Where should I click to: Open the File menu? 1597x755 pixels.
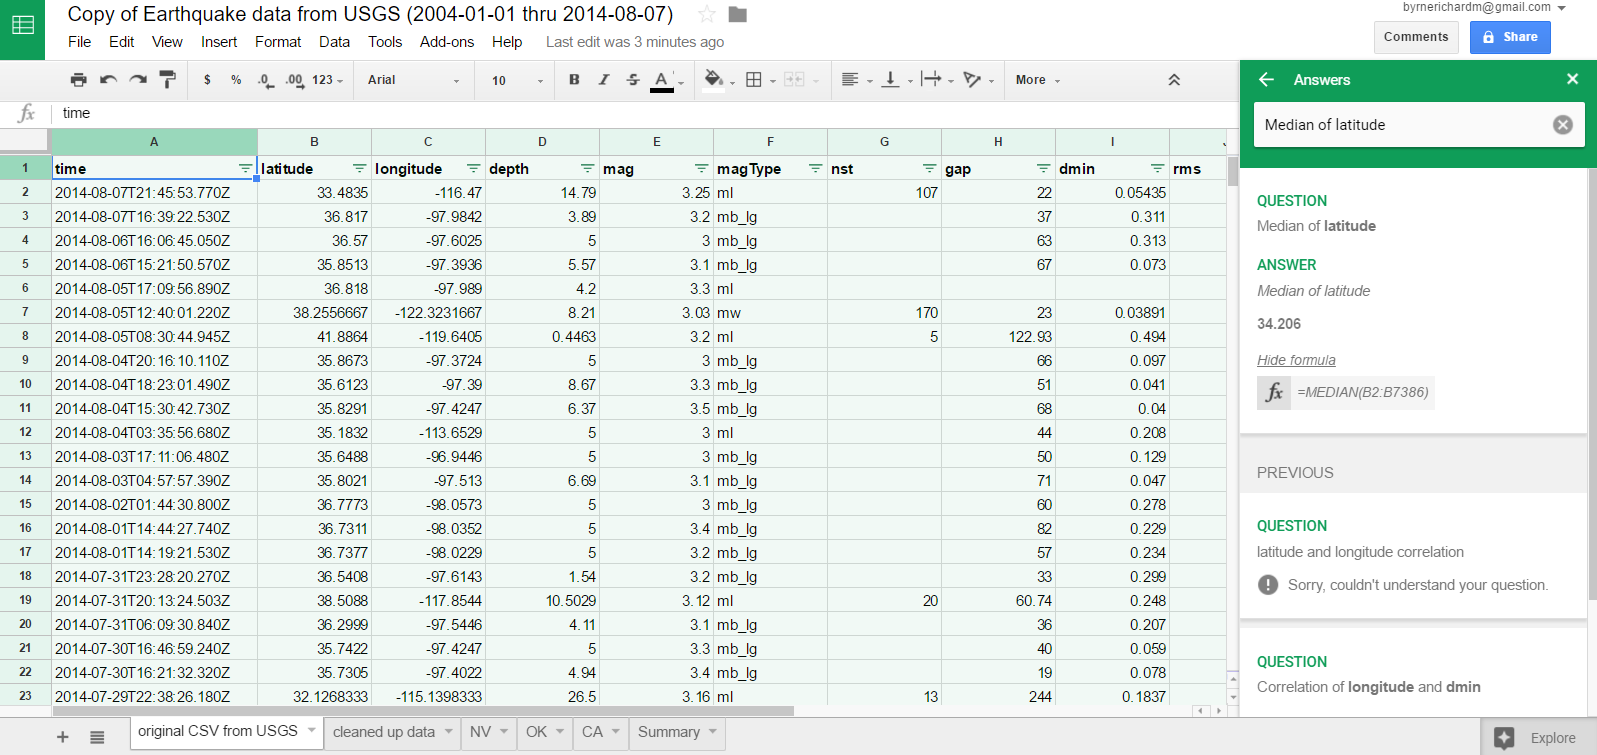point(79,42)
